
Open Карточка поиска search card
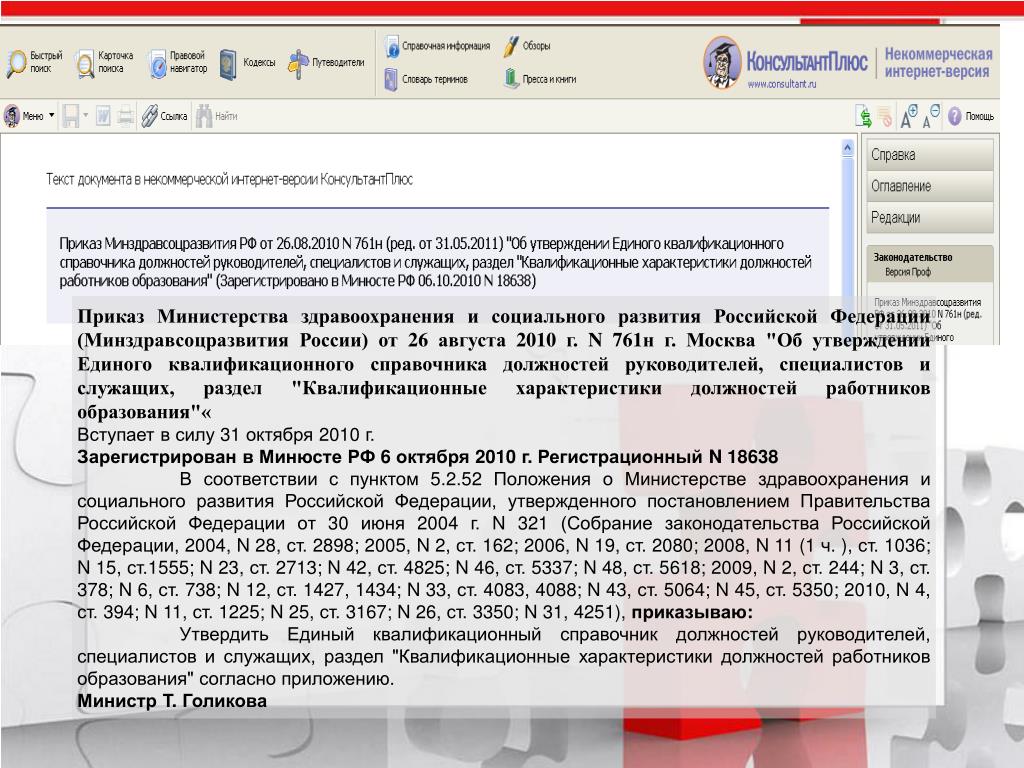click(103, 63)
